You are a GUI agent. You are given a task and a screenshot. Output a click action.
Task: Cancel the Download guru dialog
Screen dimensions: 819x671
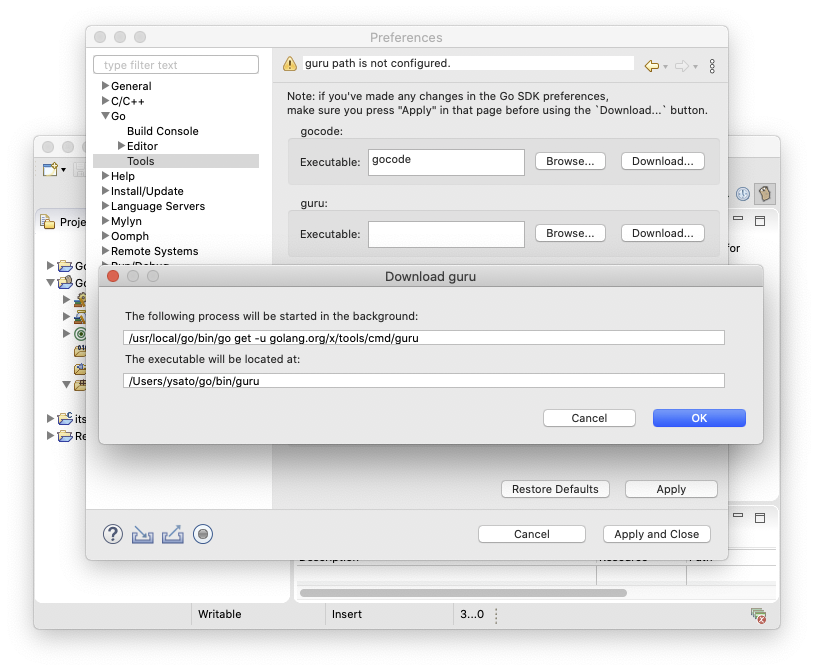[589, 418]
